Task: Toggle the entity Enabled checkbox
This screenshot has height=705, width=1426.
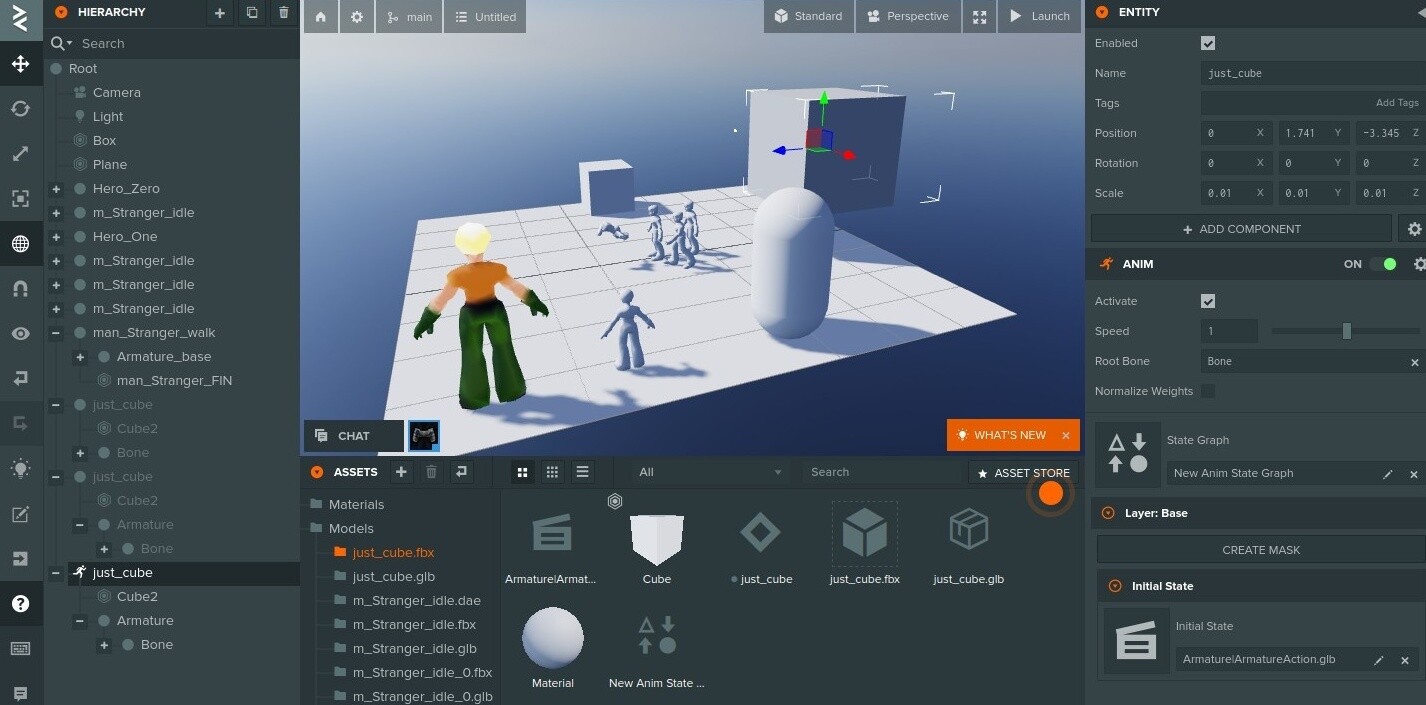Action: pyautogui.click(x=1208, y=43)
